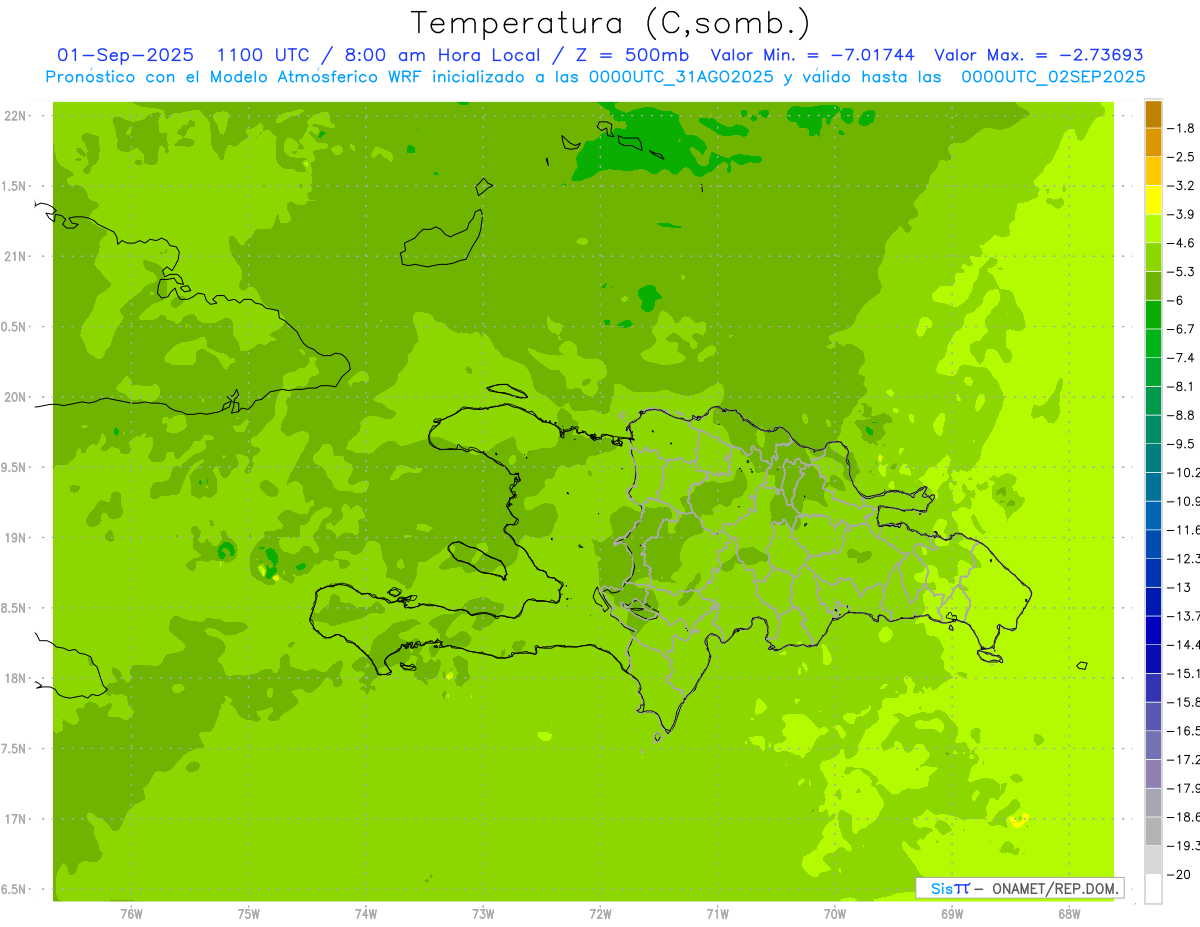Click the dark orange swatch above -1.8
Screen dimensions: 1200x927
1153,114
